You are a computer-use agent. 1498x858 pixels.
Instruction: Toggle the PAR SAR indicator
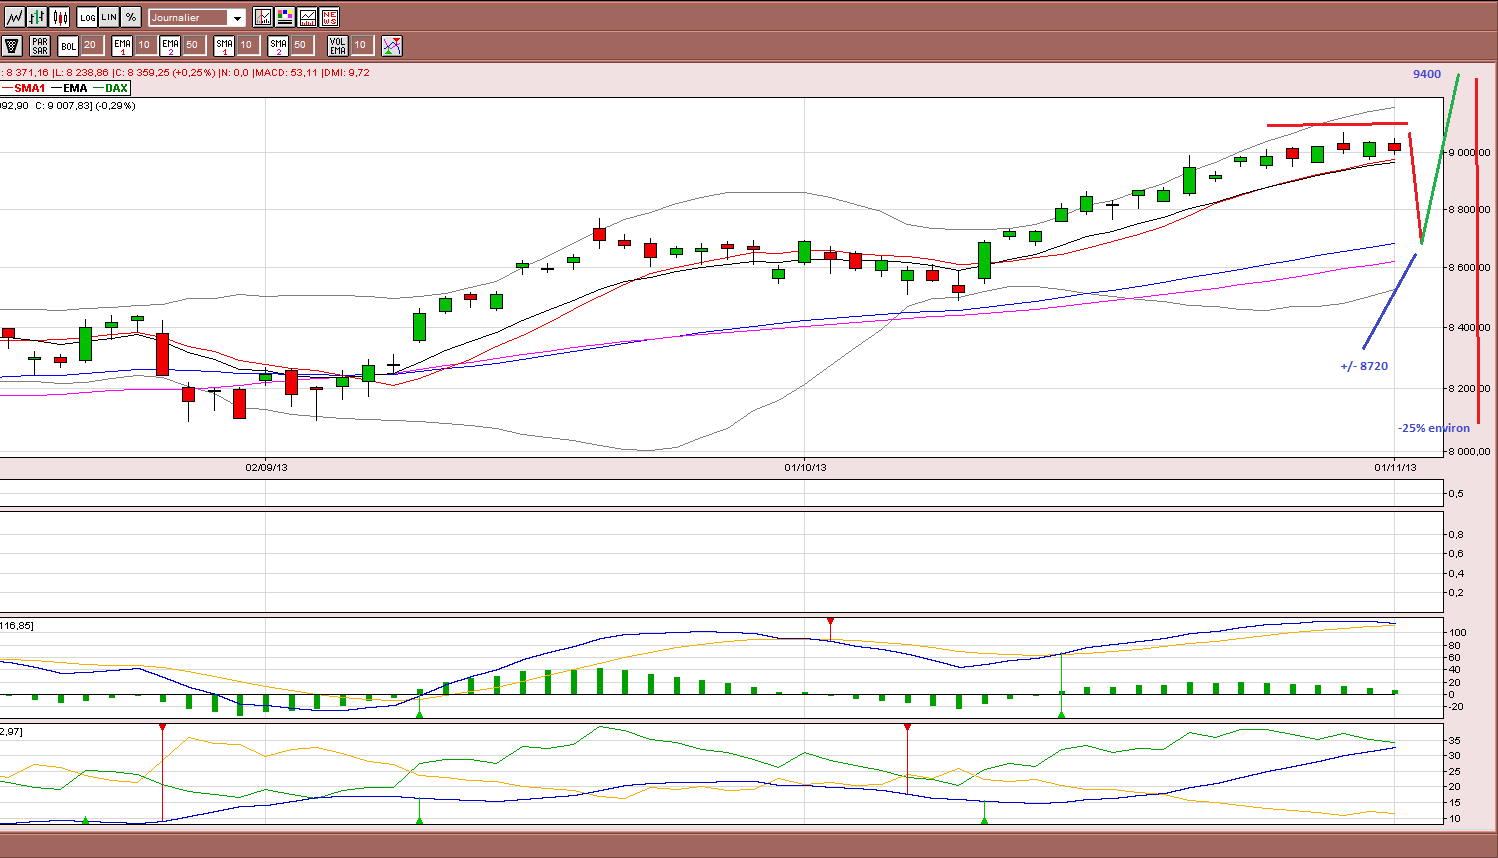click(x=39, y=46)
